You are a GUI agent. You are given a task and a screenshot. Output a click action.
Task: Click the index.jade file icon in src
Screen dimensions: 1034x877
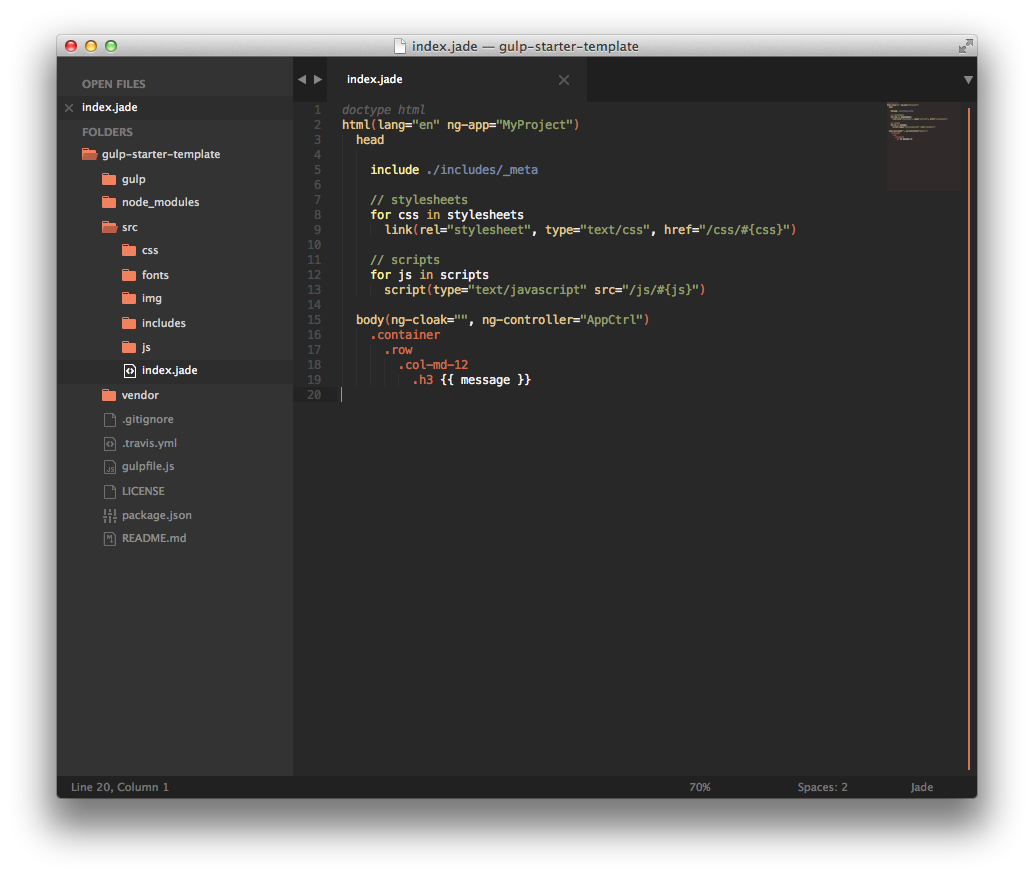131,370
